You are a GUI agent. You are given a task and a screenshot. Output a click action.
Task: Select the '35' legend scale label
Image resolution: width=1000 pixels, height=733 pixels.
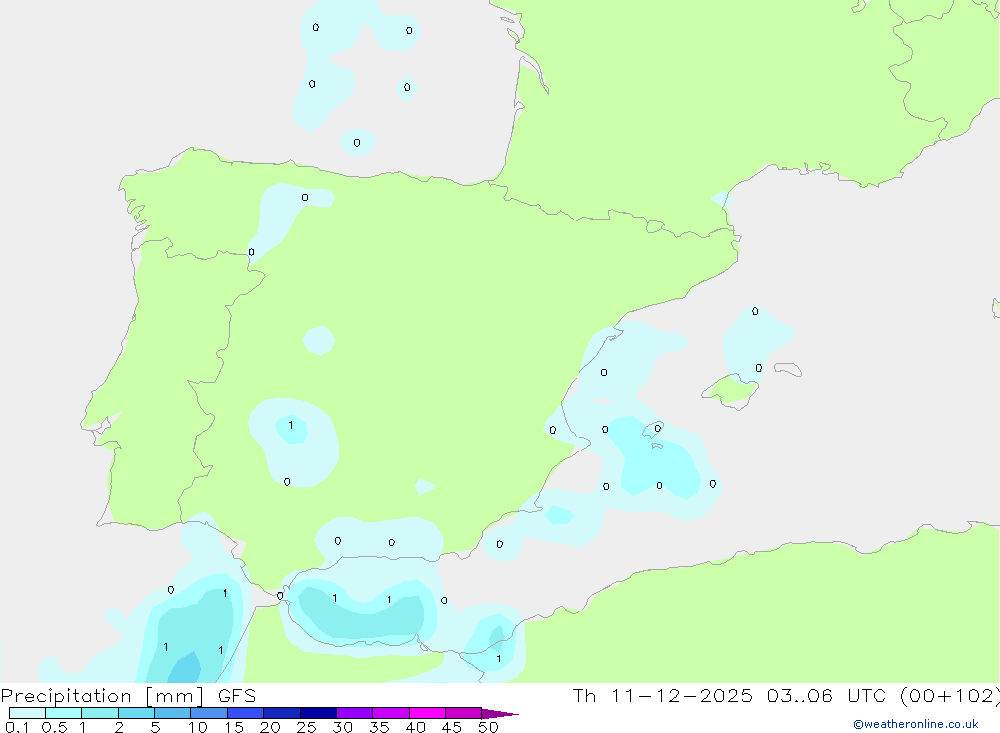379,727
